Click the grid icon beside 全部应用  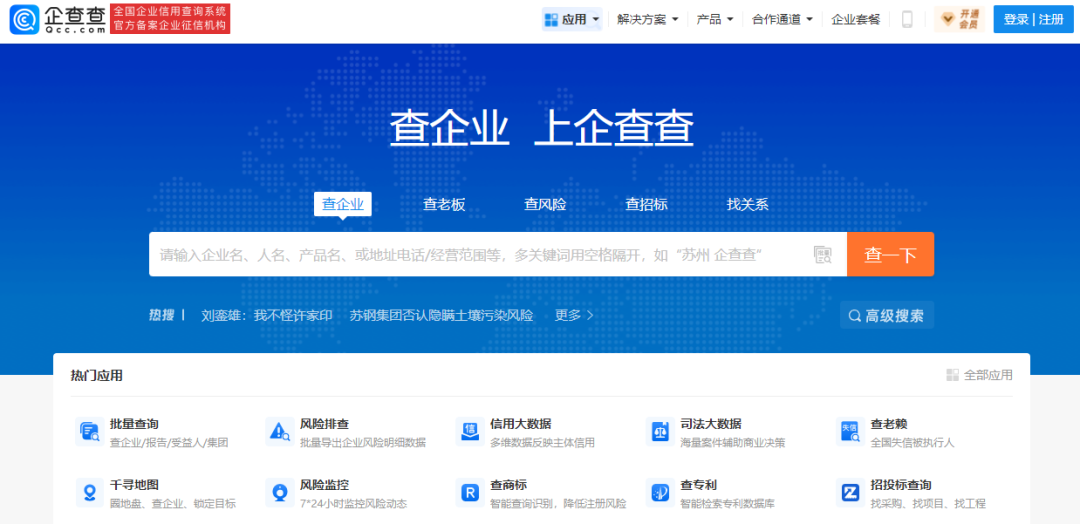pos(953,375)
